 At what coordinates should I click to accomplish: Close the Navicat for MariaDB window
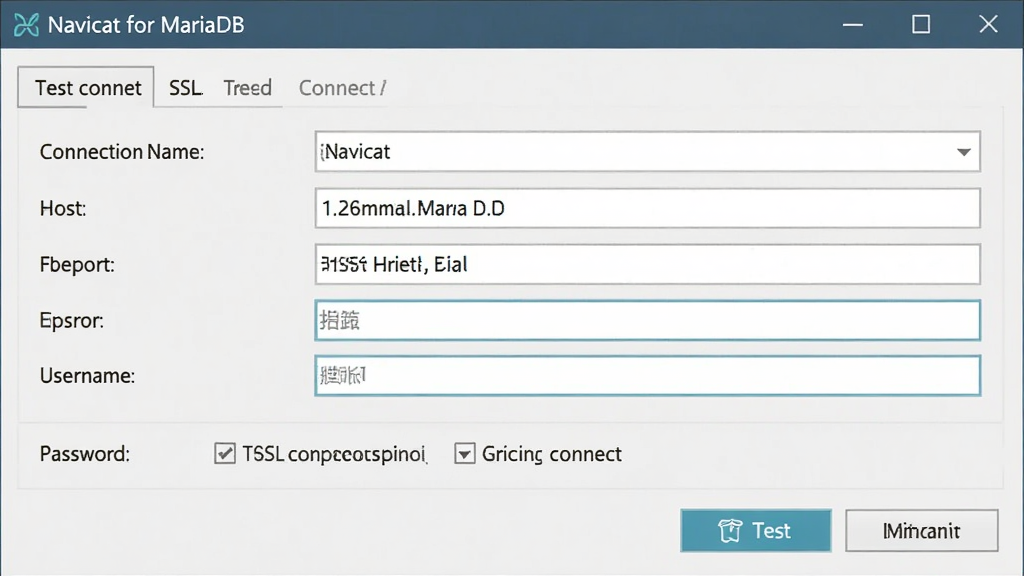(x=989, y=25)
